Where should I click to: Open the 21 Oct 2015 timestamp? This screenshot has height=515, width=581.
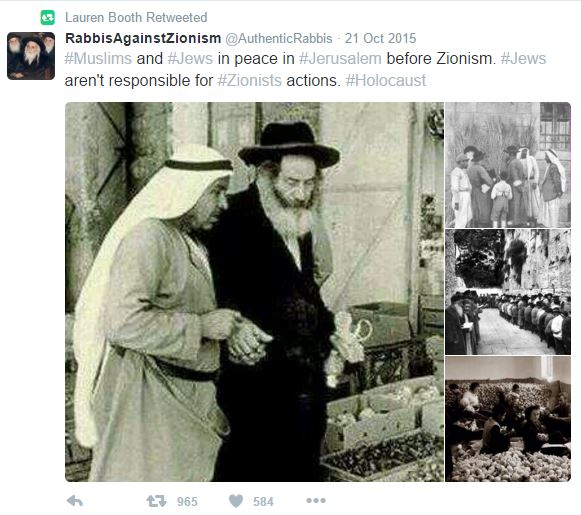380,38
